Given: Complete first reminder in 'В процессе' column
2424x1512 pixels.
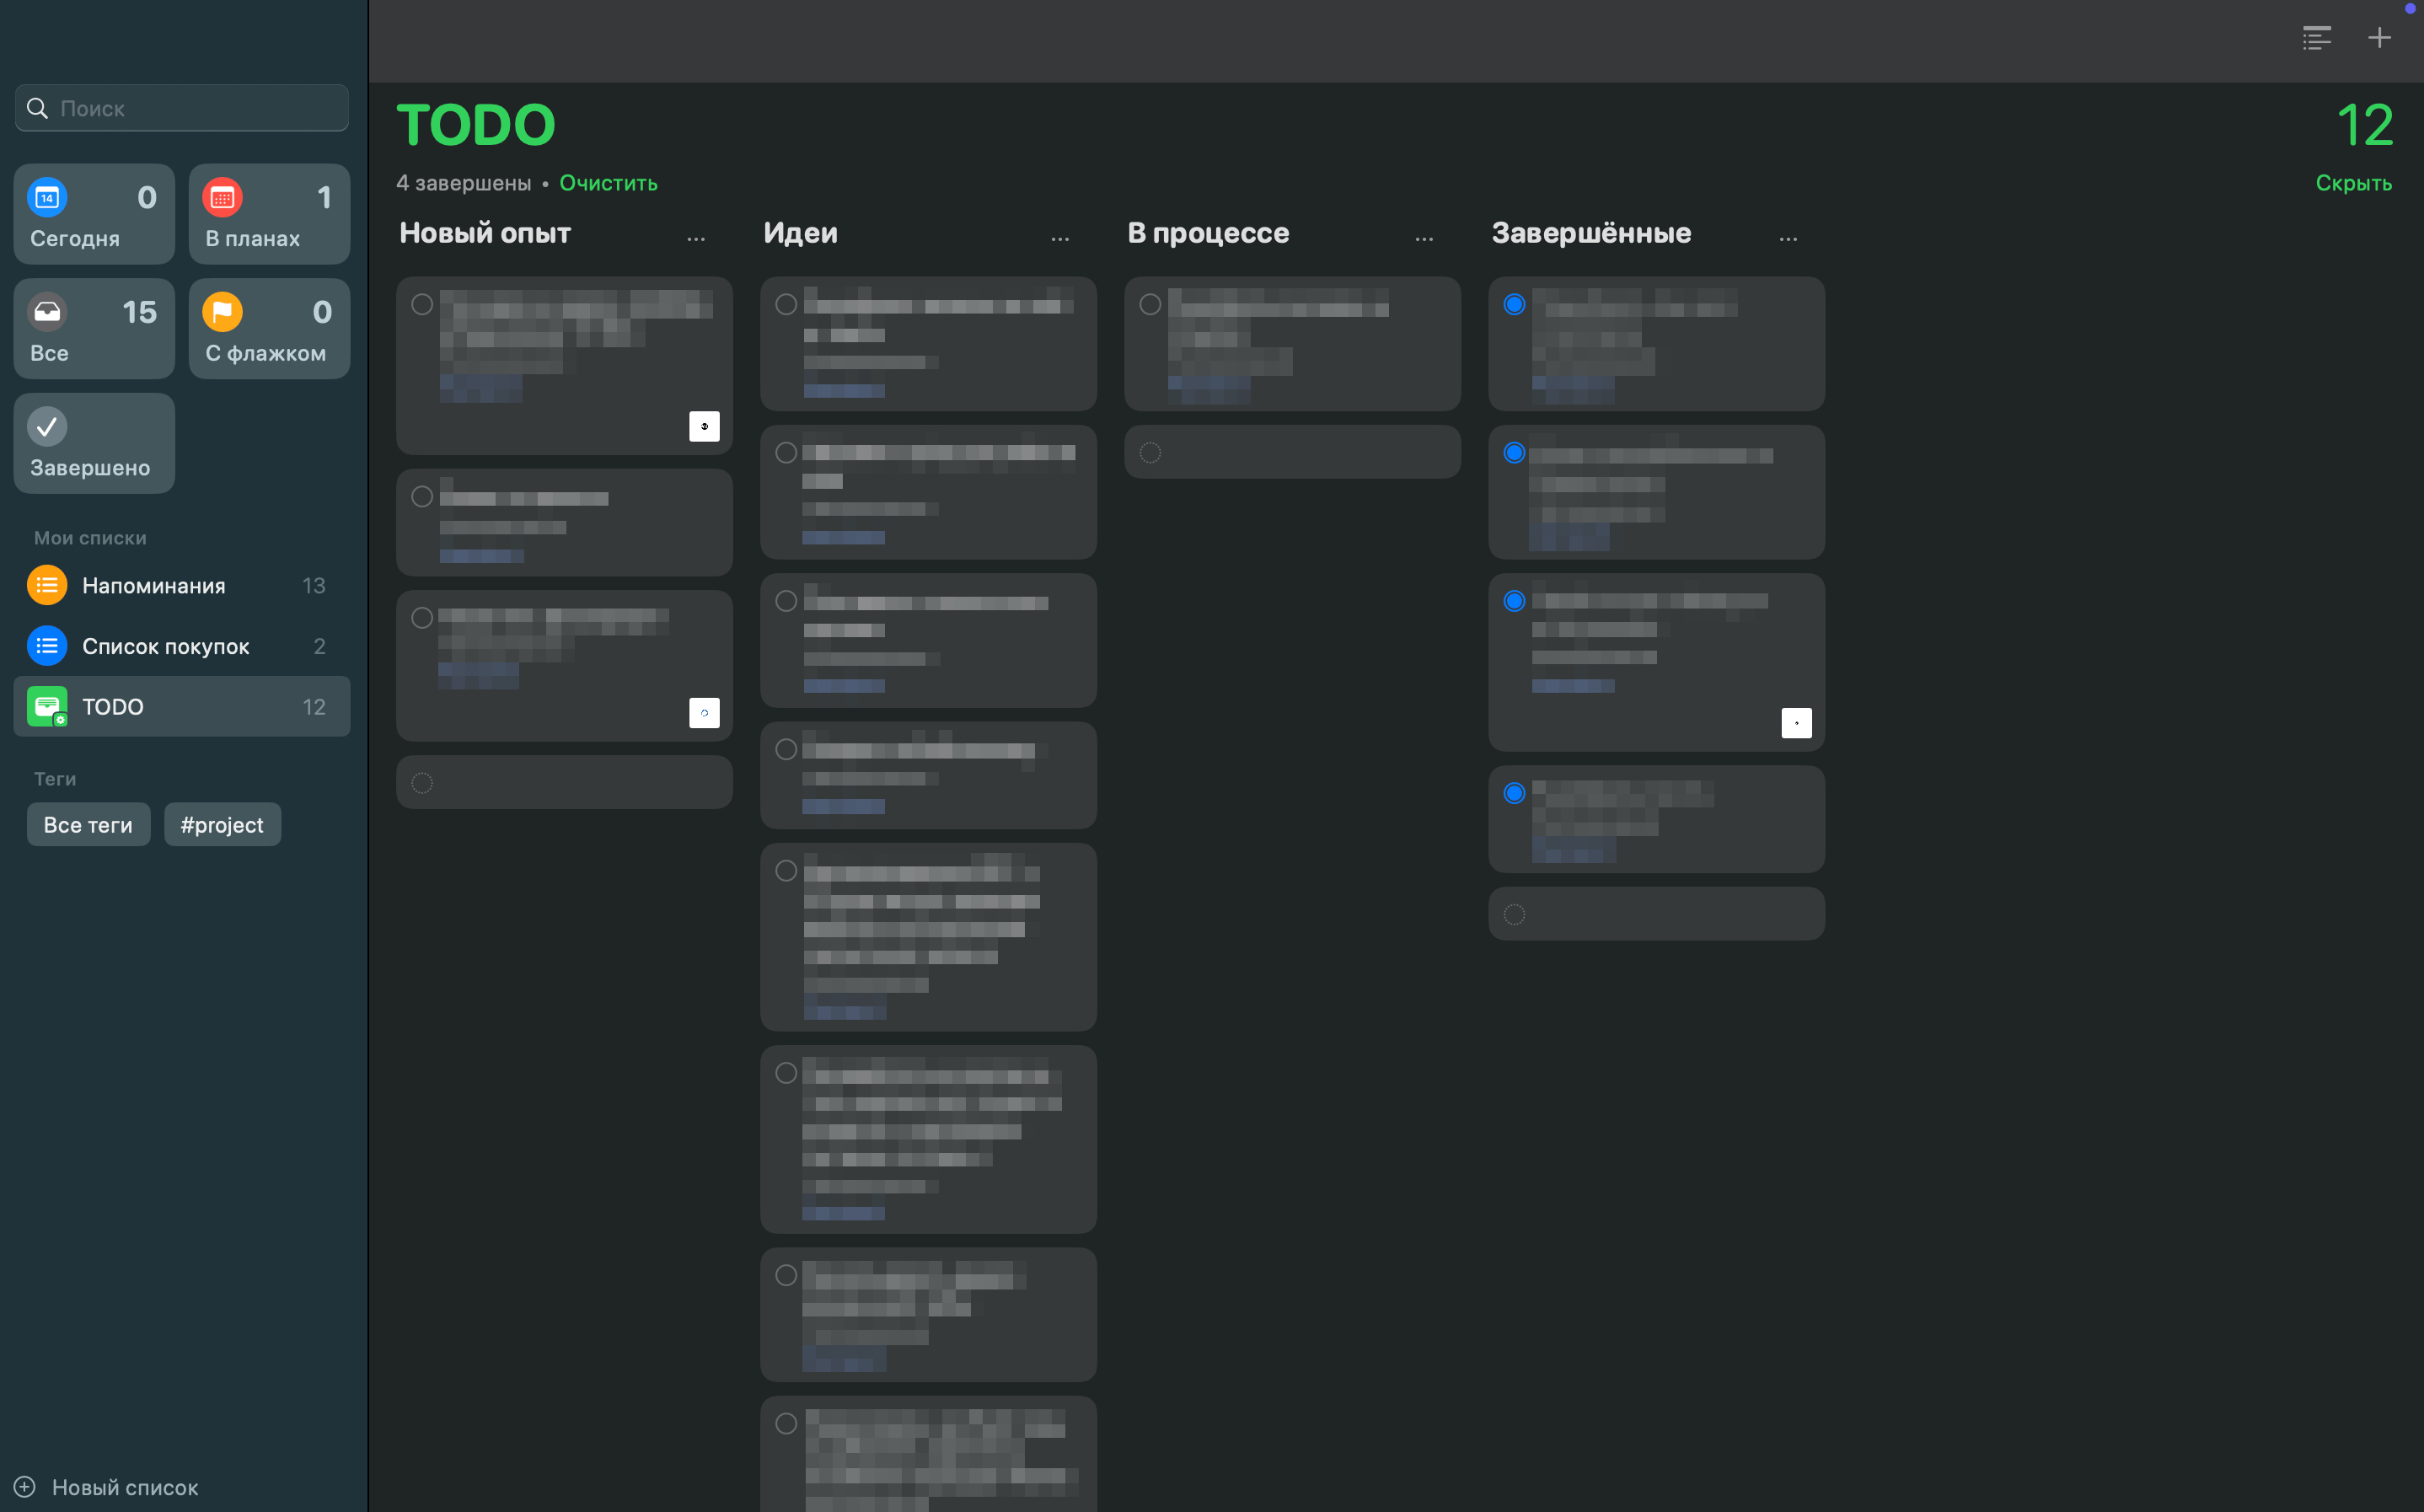Looking at the screenshot, I should click(1150, 304).
